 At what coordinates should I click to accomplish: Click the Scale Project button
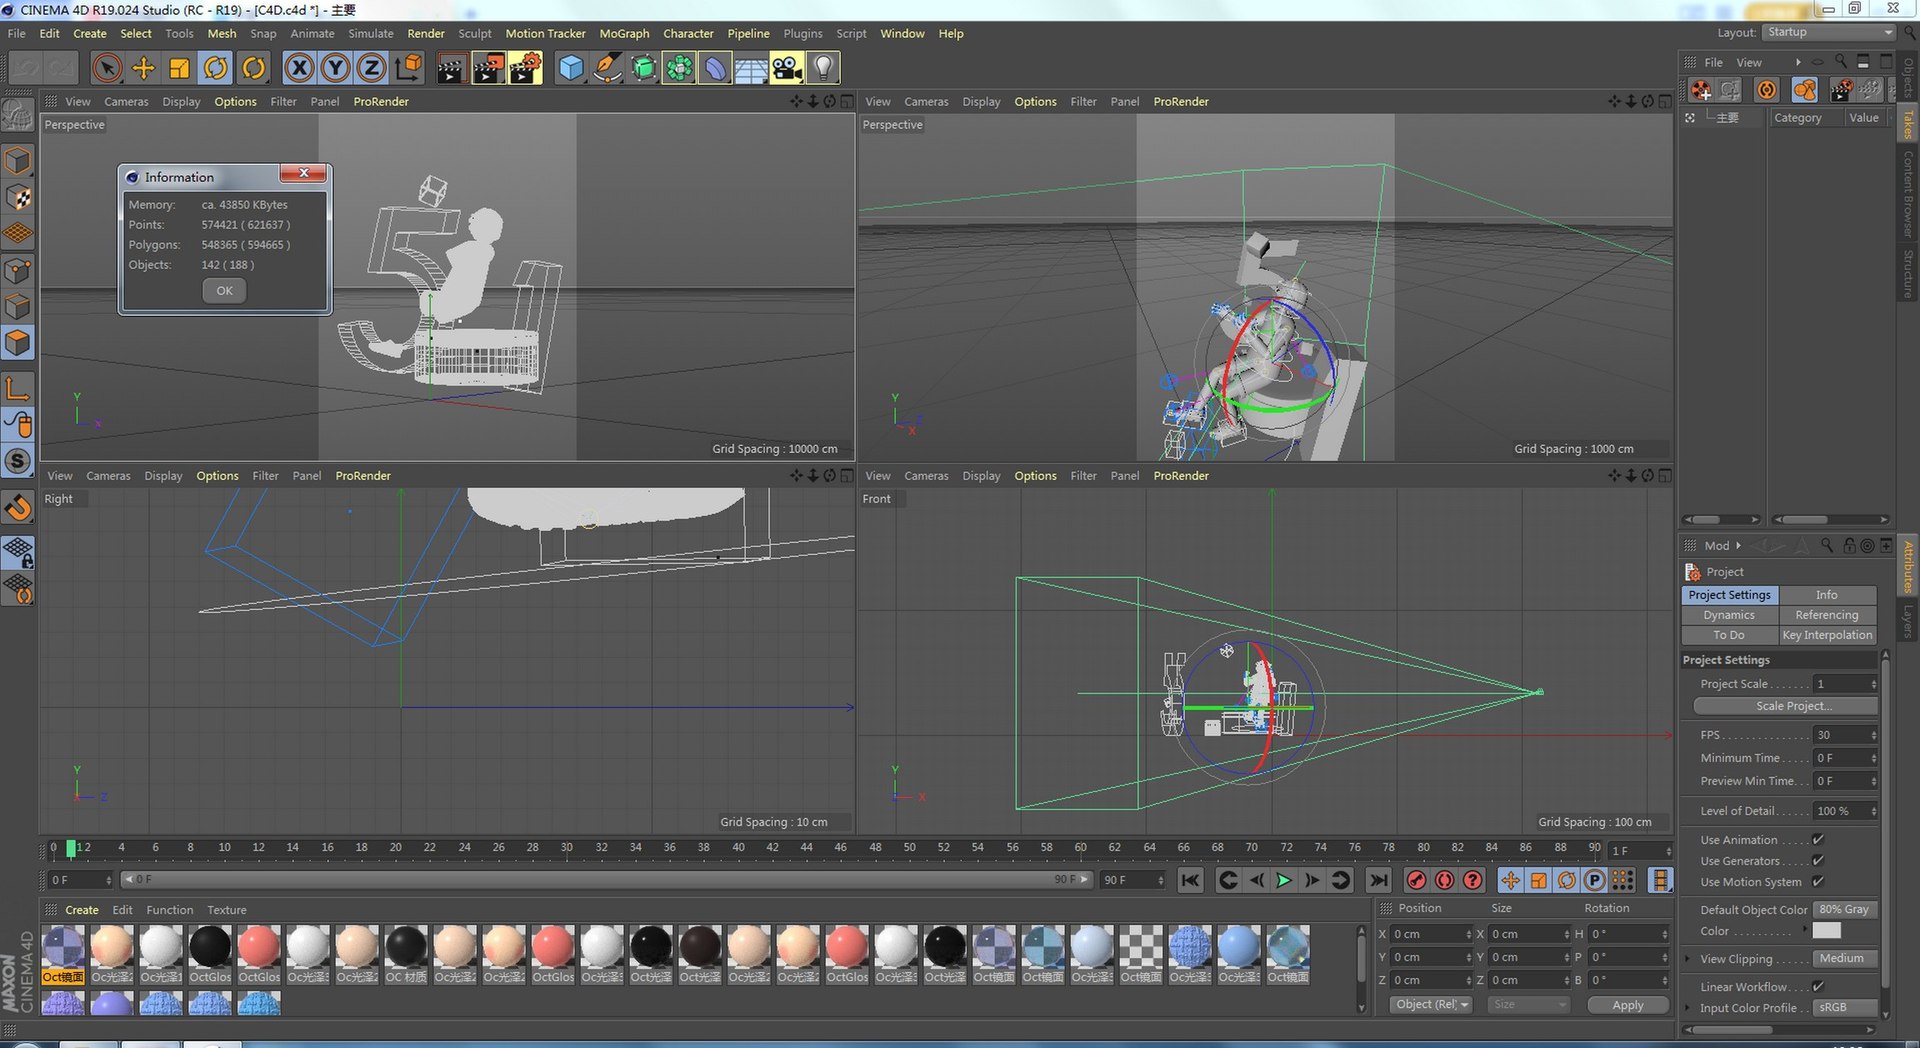(1785, 706)
